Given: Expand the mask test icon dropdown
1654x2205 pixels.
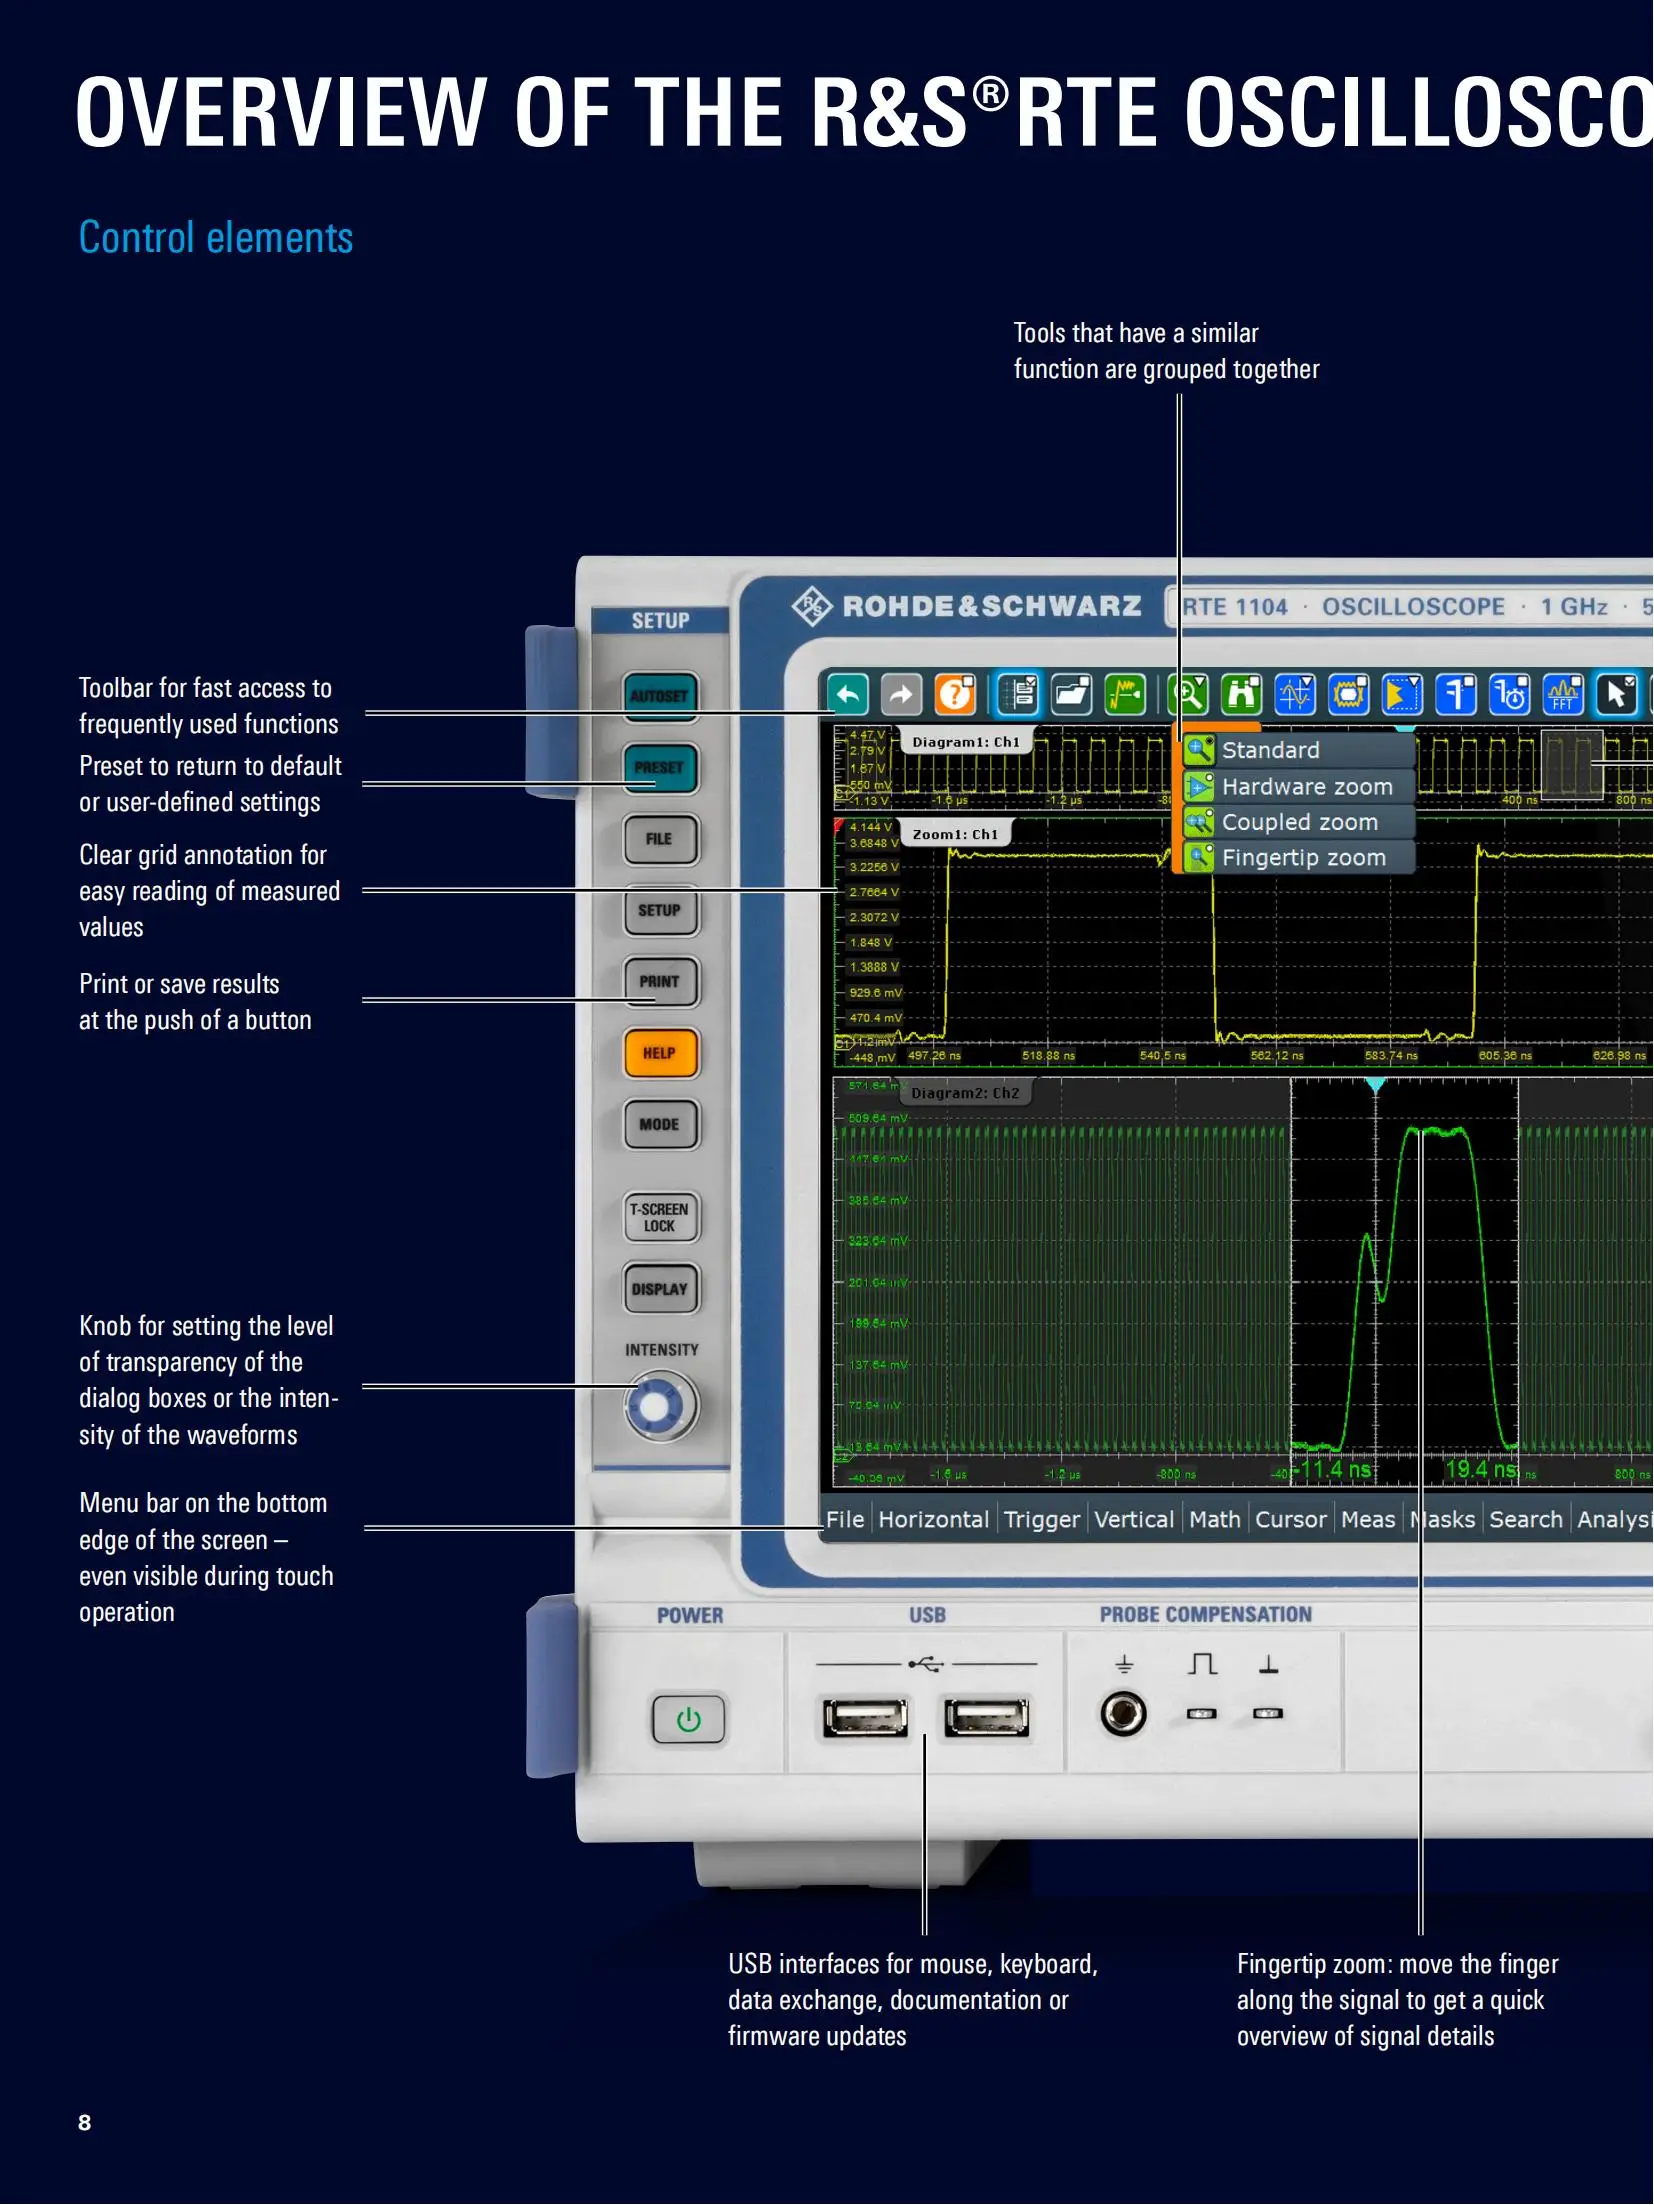Looking at the screenshot, I should [1362, 683].
